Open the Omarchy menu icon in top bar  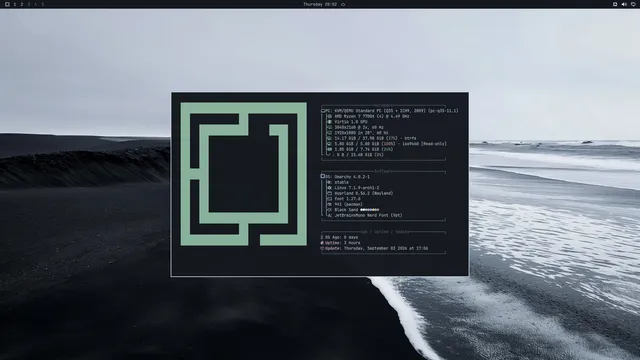point(7,4)
